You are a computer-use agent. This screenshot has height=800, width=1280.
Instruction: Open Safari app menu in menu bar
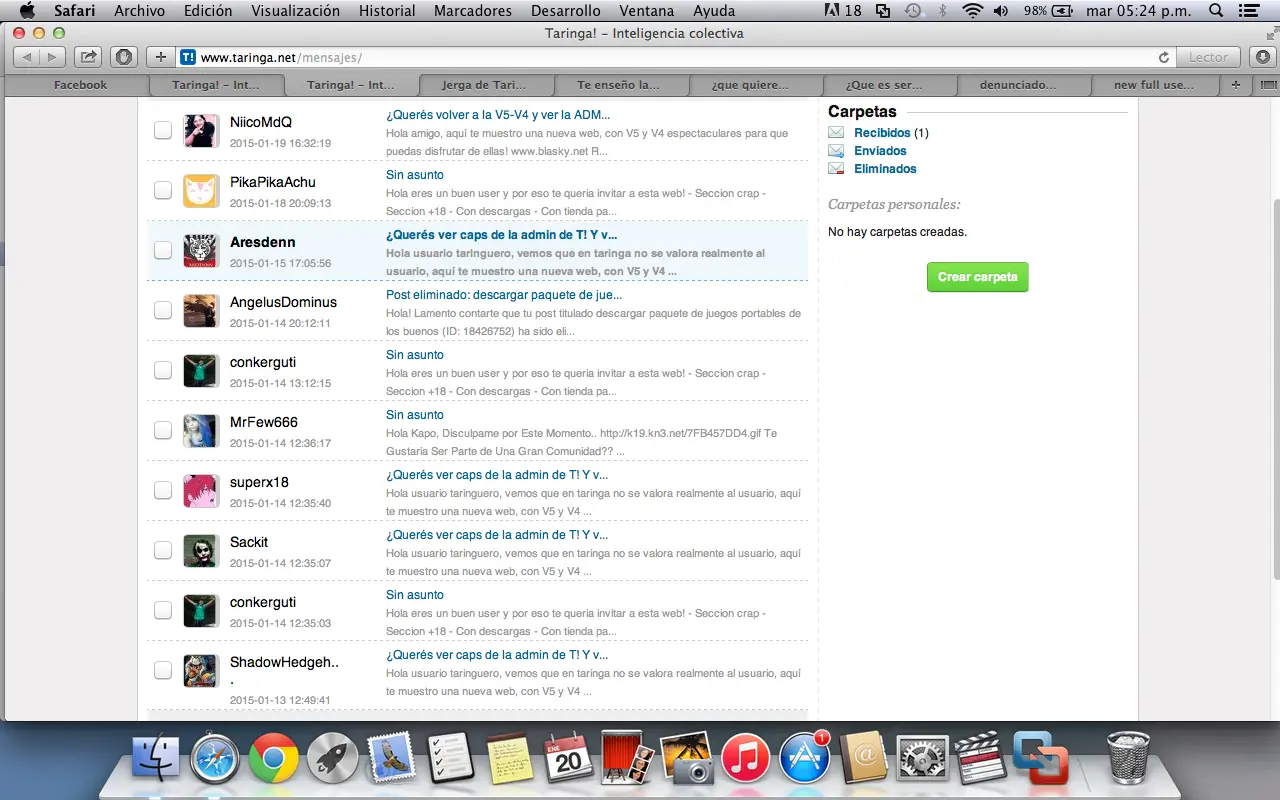coord(75,11)
